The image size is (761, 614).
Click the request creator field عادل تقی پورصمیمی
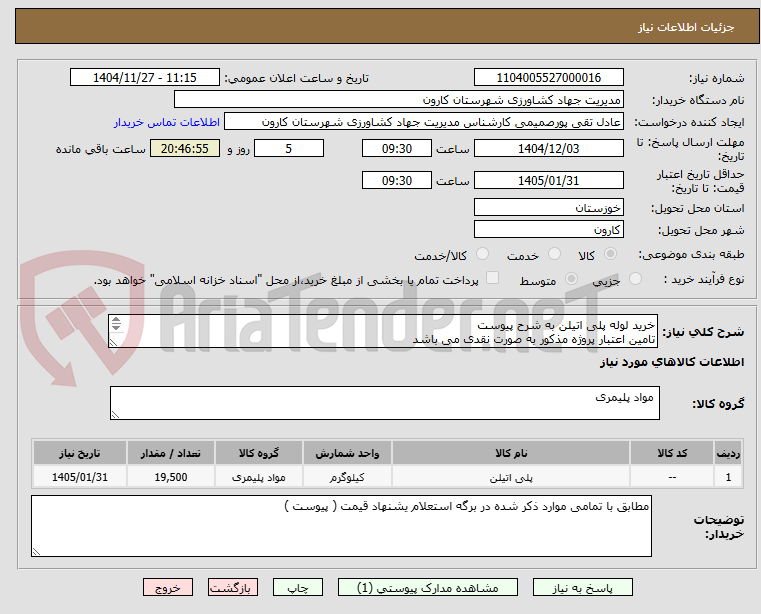tap(424, 122)
